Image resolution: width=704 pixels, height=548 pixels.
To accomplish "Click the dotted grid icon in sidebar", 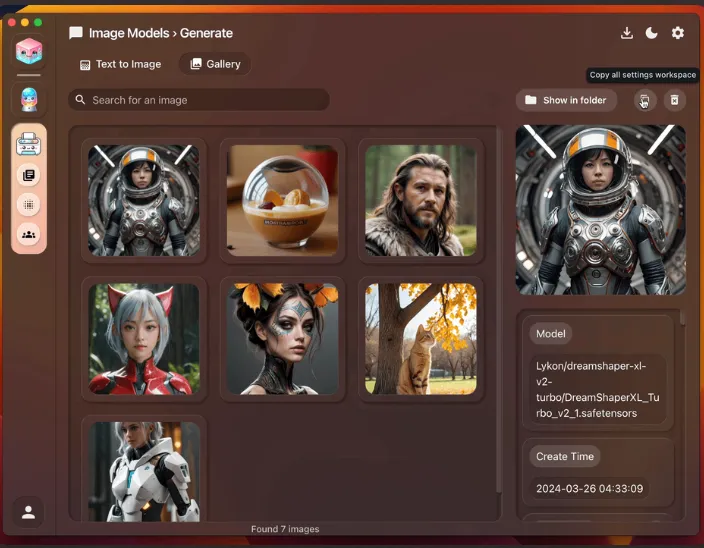I will pos(29,204).
